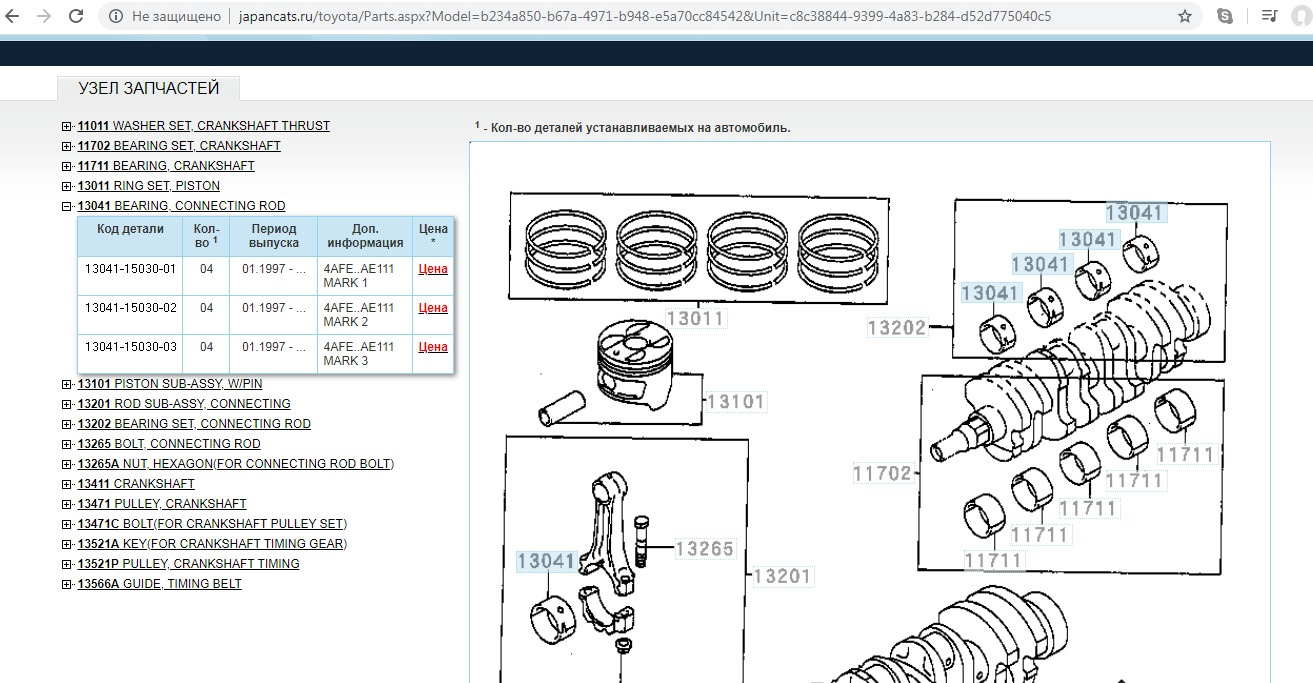Viewport: 1313px width, 683px height.
Task: Reload page with refresh icon
Action: (76, 16)
